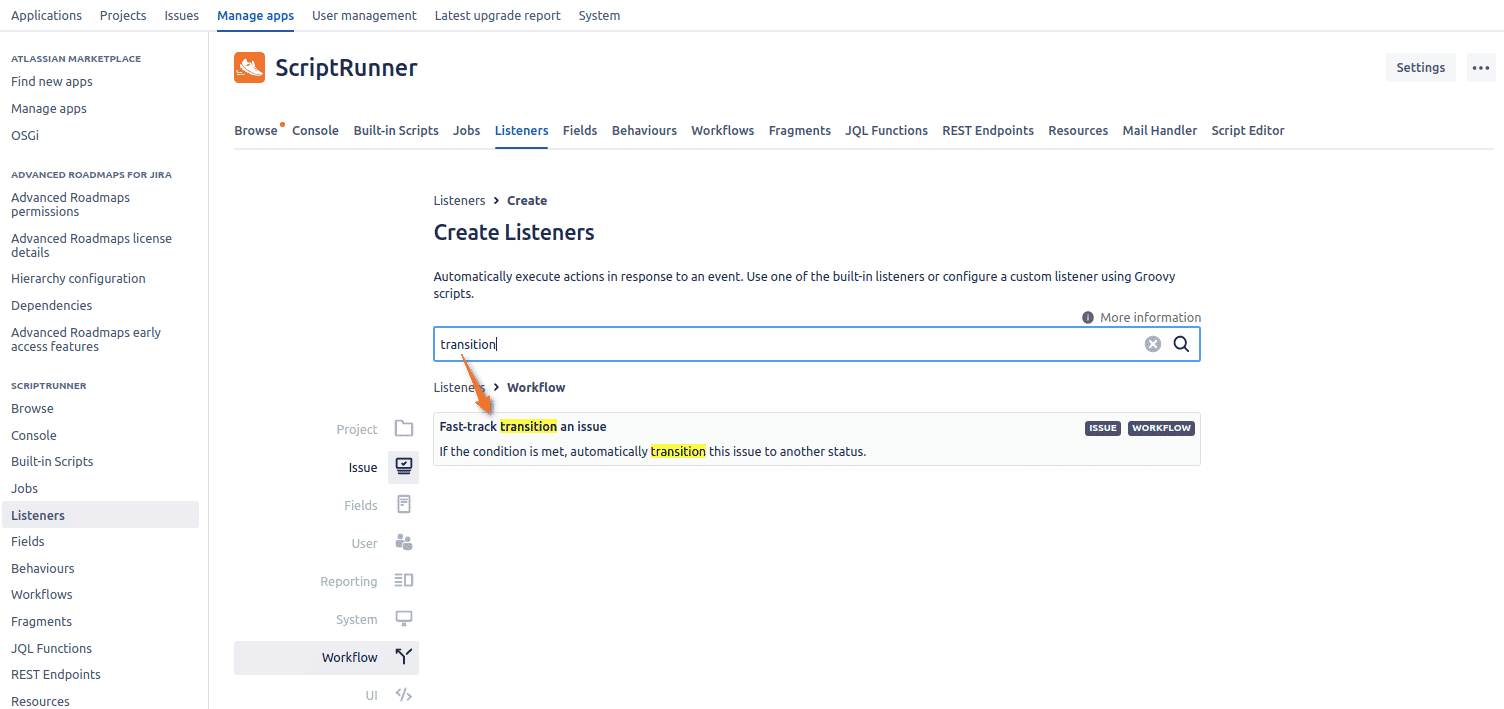Open Built-in Scripts in sidebar

coord(52,462)
